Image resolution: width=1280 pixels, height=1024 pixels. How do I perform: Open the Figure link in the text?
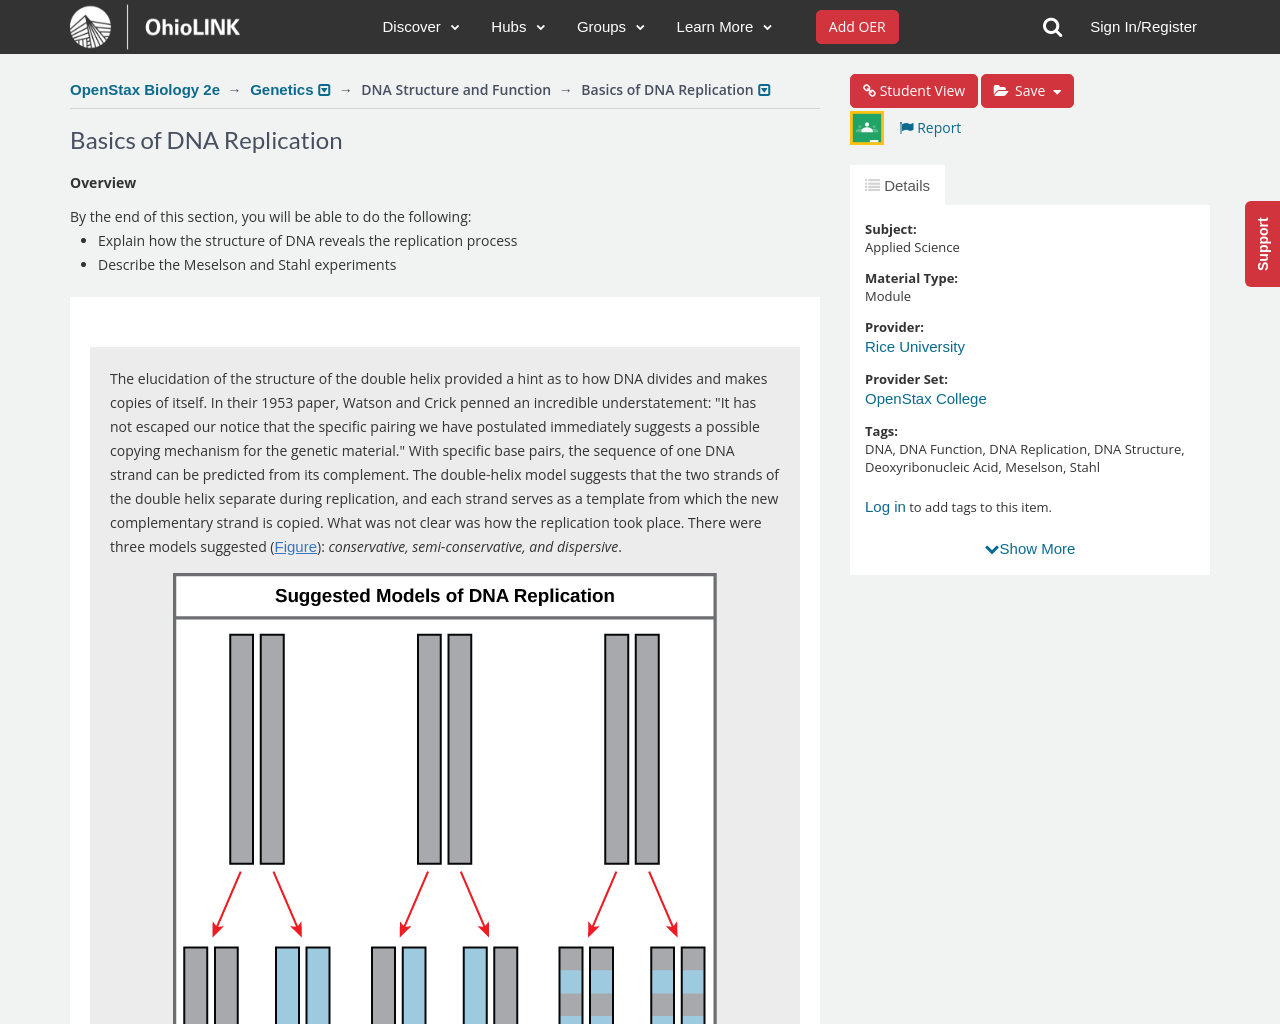pyautogui.click(x=295, y=545)
